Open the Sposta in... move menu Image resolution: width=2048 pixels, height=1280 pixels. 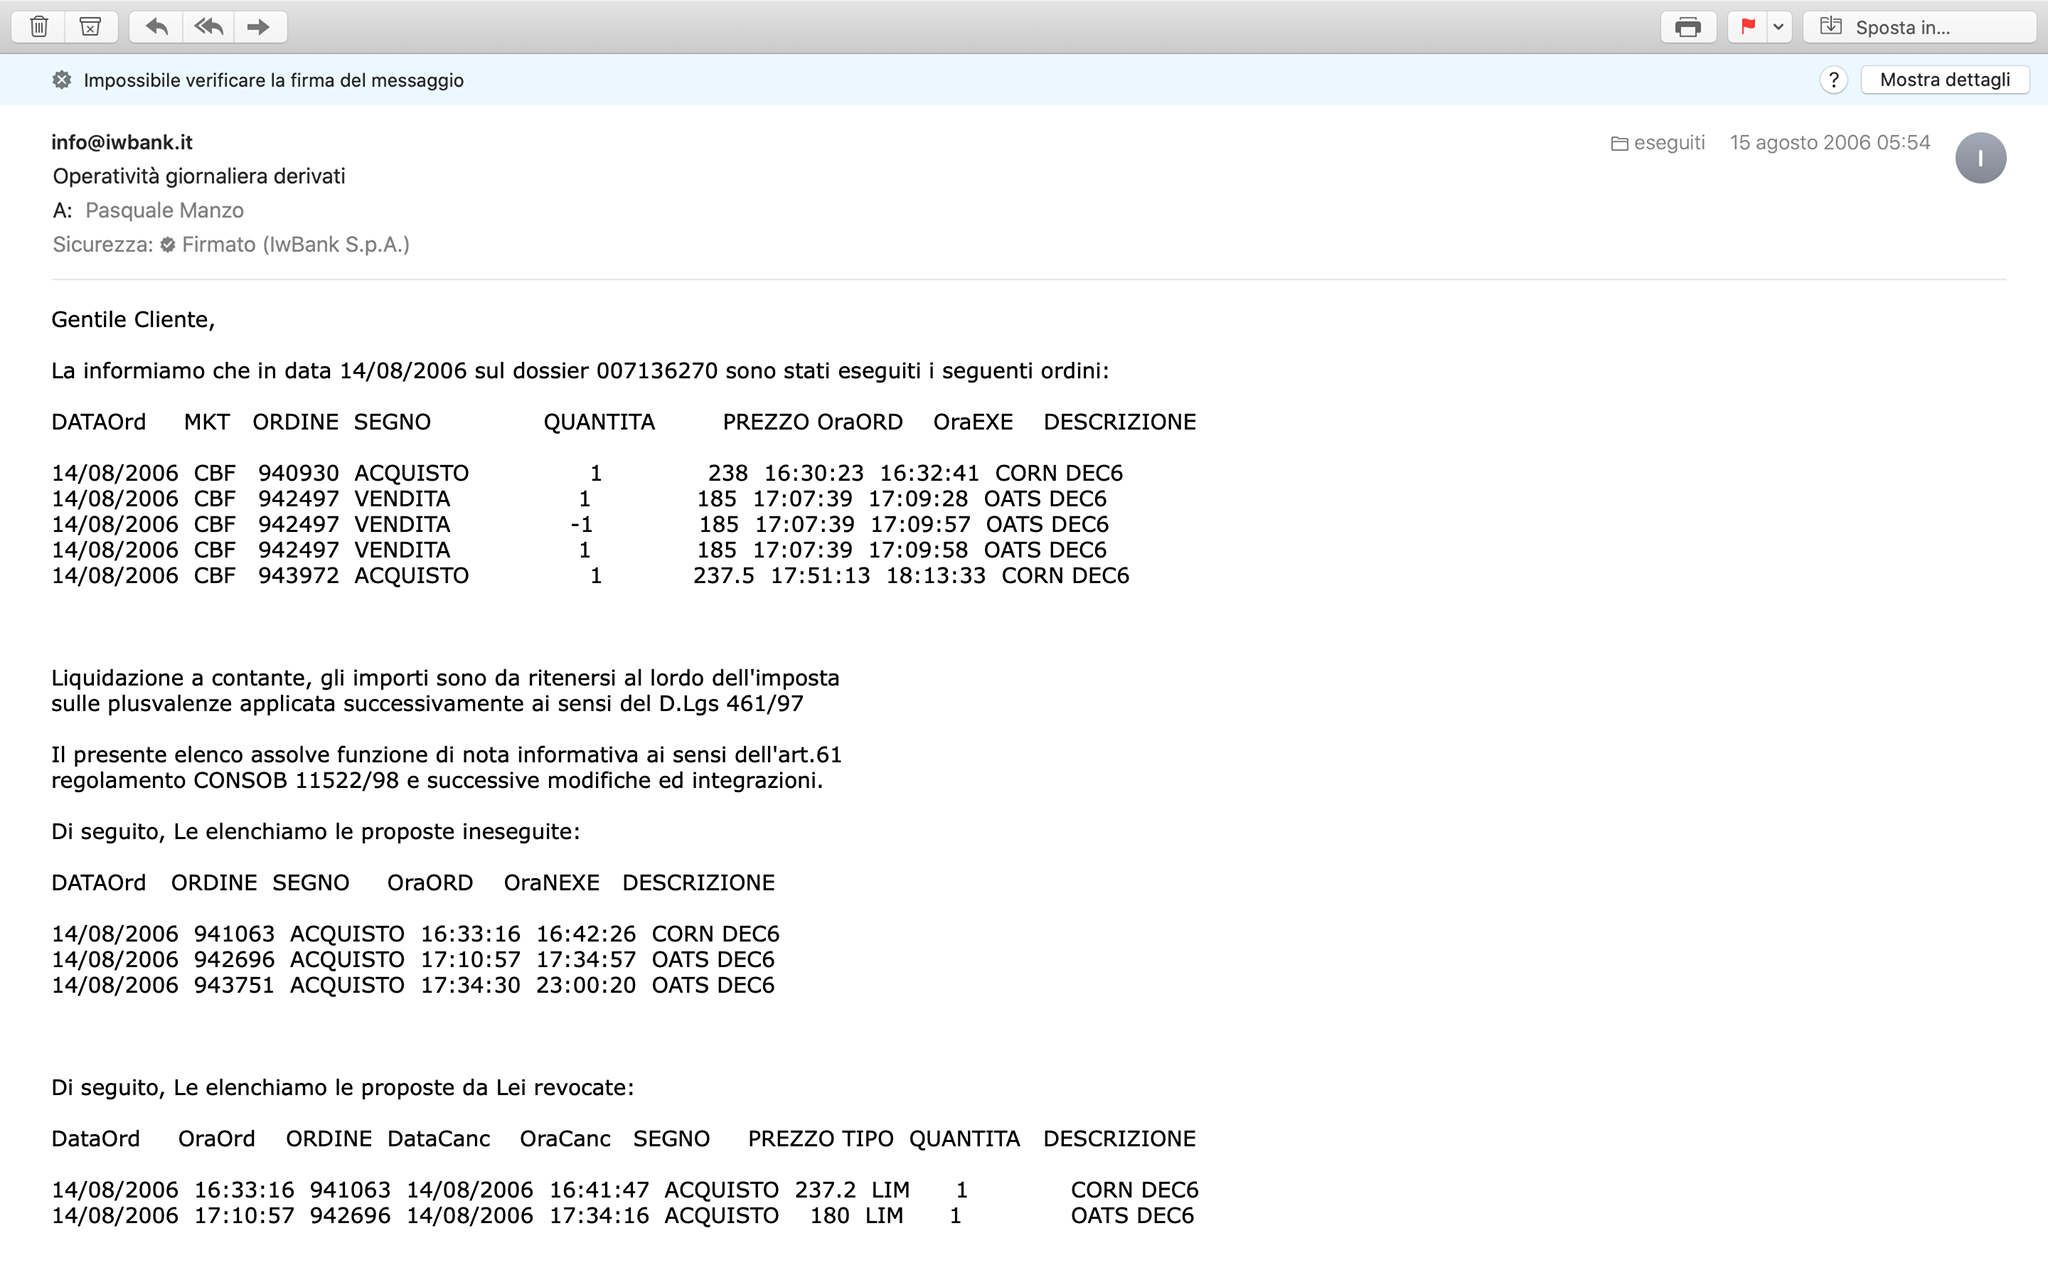[1919, 27]
